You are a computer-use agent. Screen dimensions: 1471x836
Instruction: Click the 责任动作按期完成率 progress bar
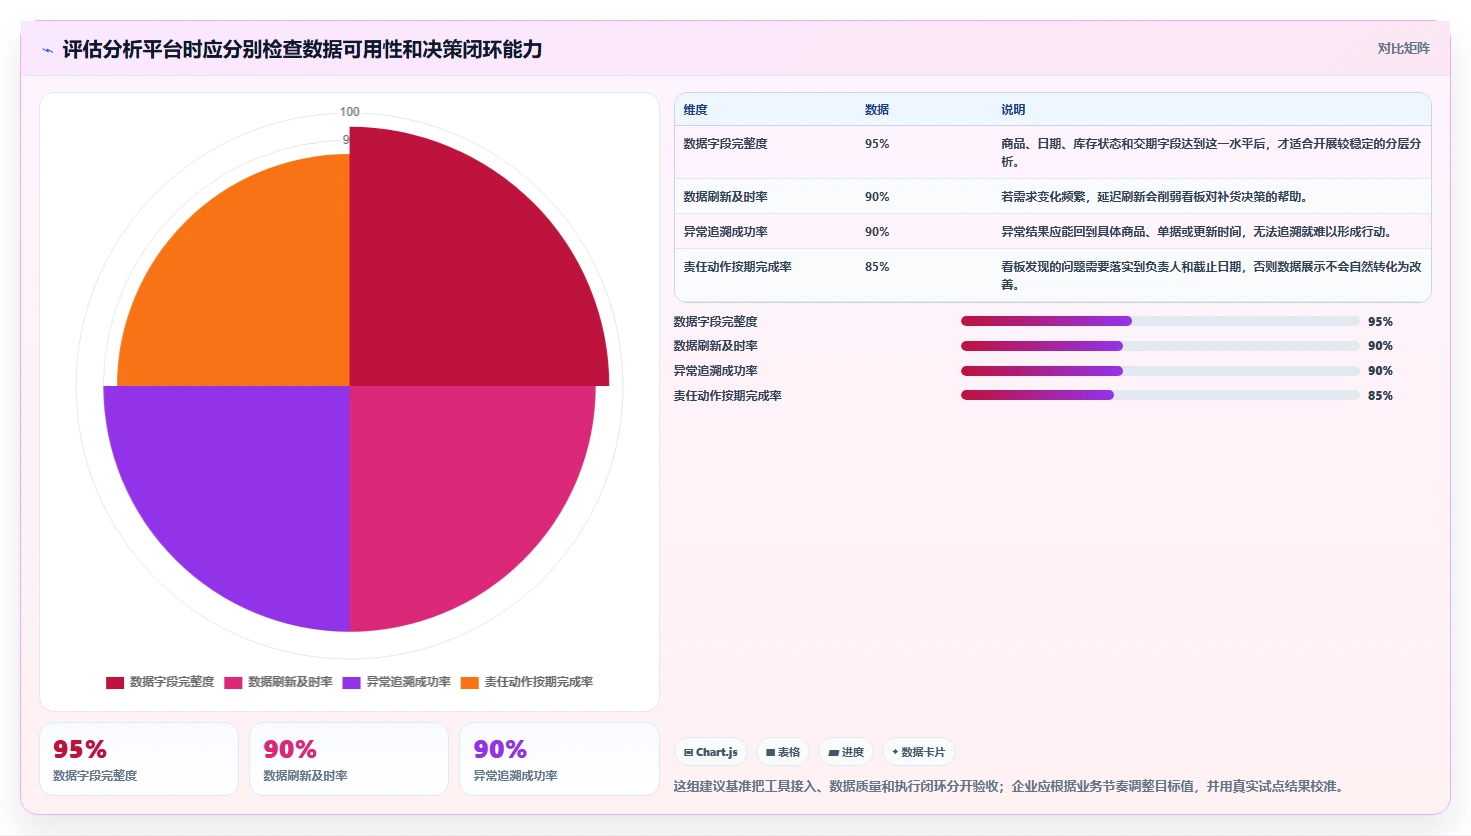(1160, 395)
